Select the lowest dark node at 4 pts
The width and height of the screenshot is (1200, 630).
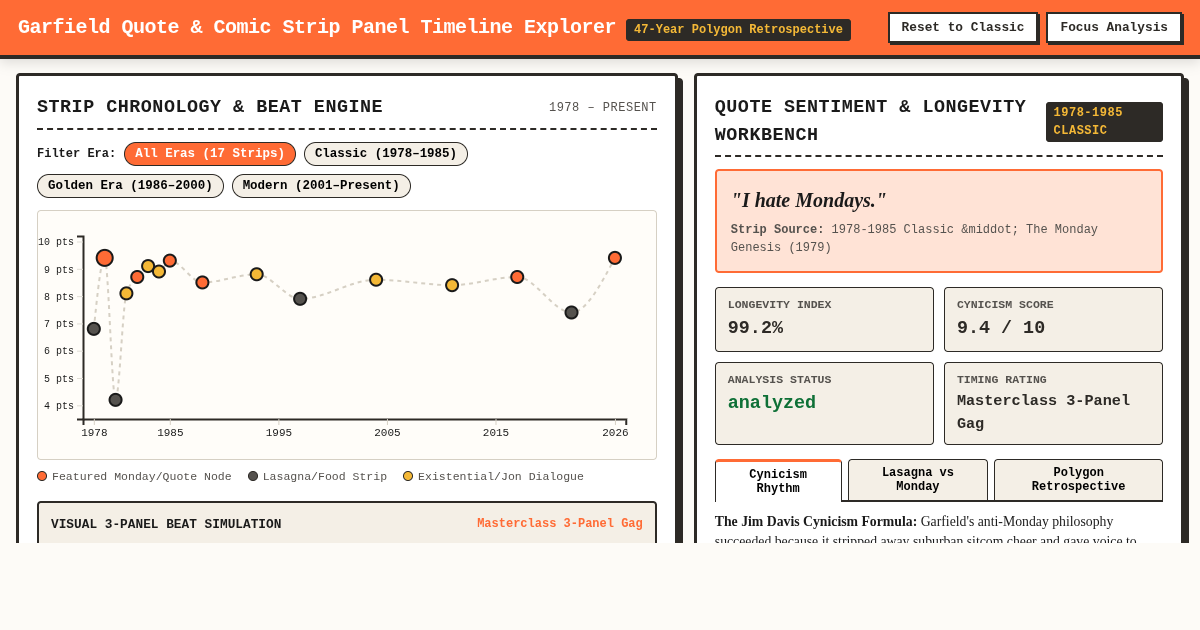click(116, 400)
